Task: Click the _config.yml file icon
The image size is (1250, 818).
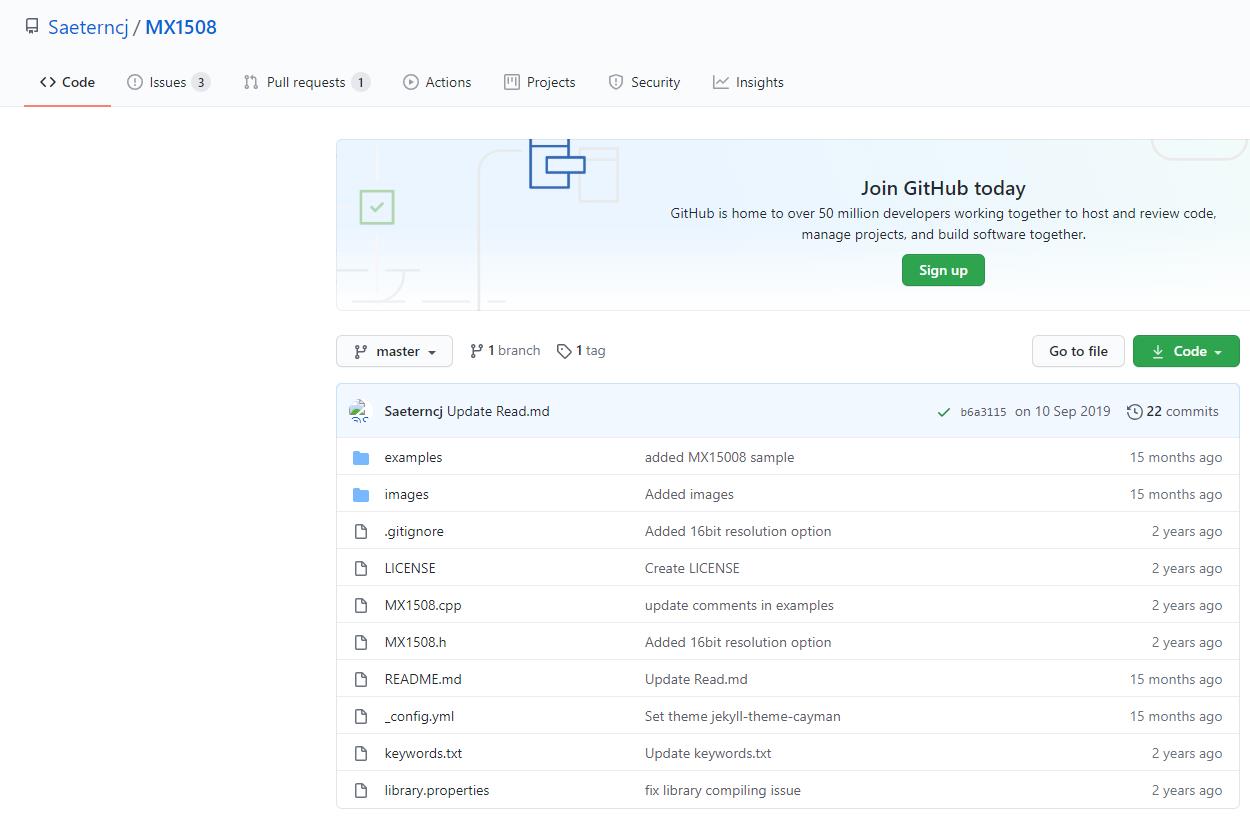Action: click(361, 716)
